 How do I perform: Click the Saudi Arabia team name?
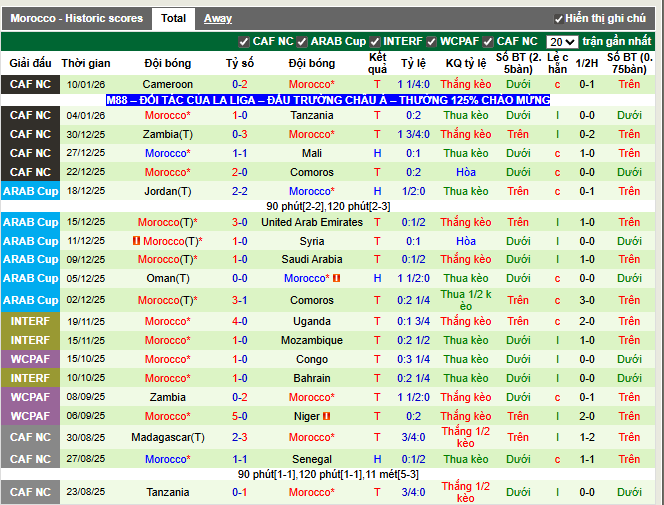312,259
